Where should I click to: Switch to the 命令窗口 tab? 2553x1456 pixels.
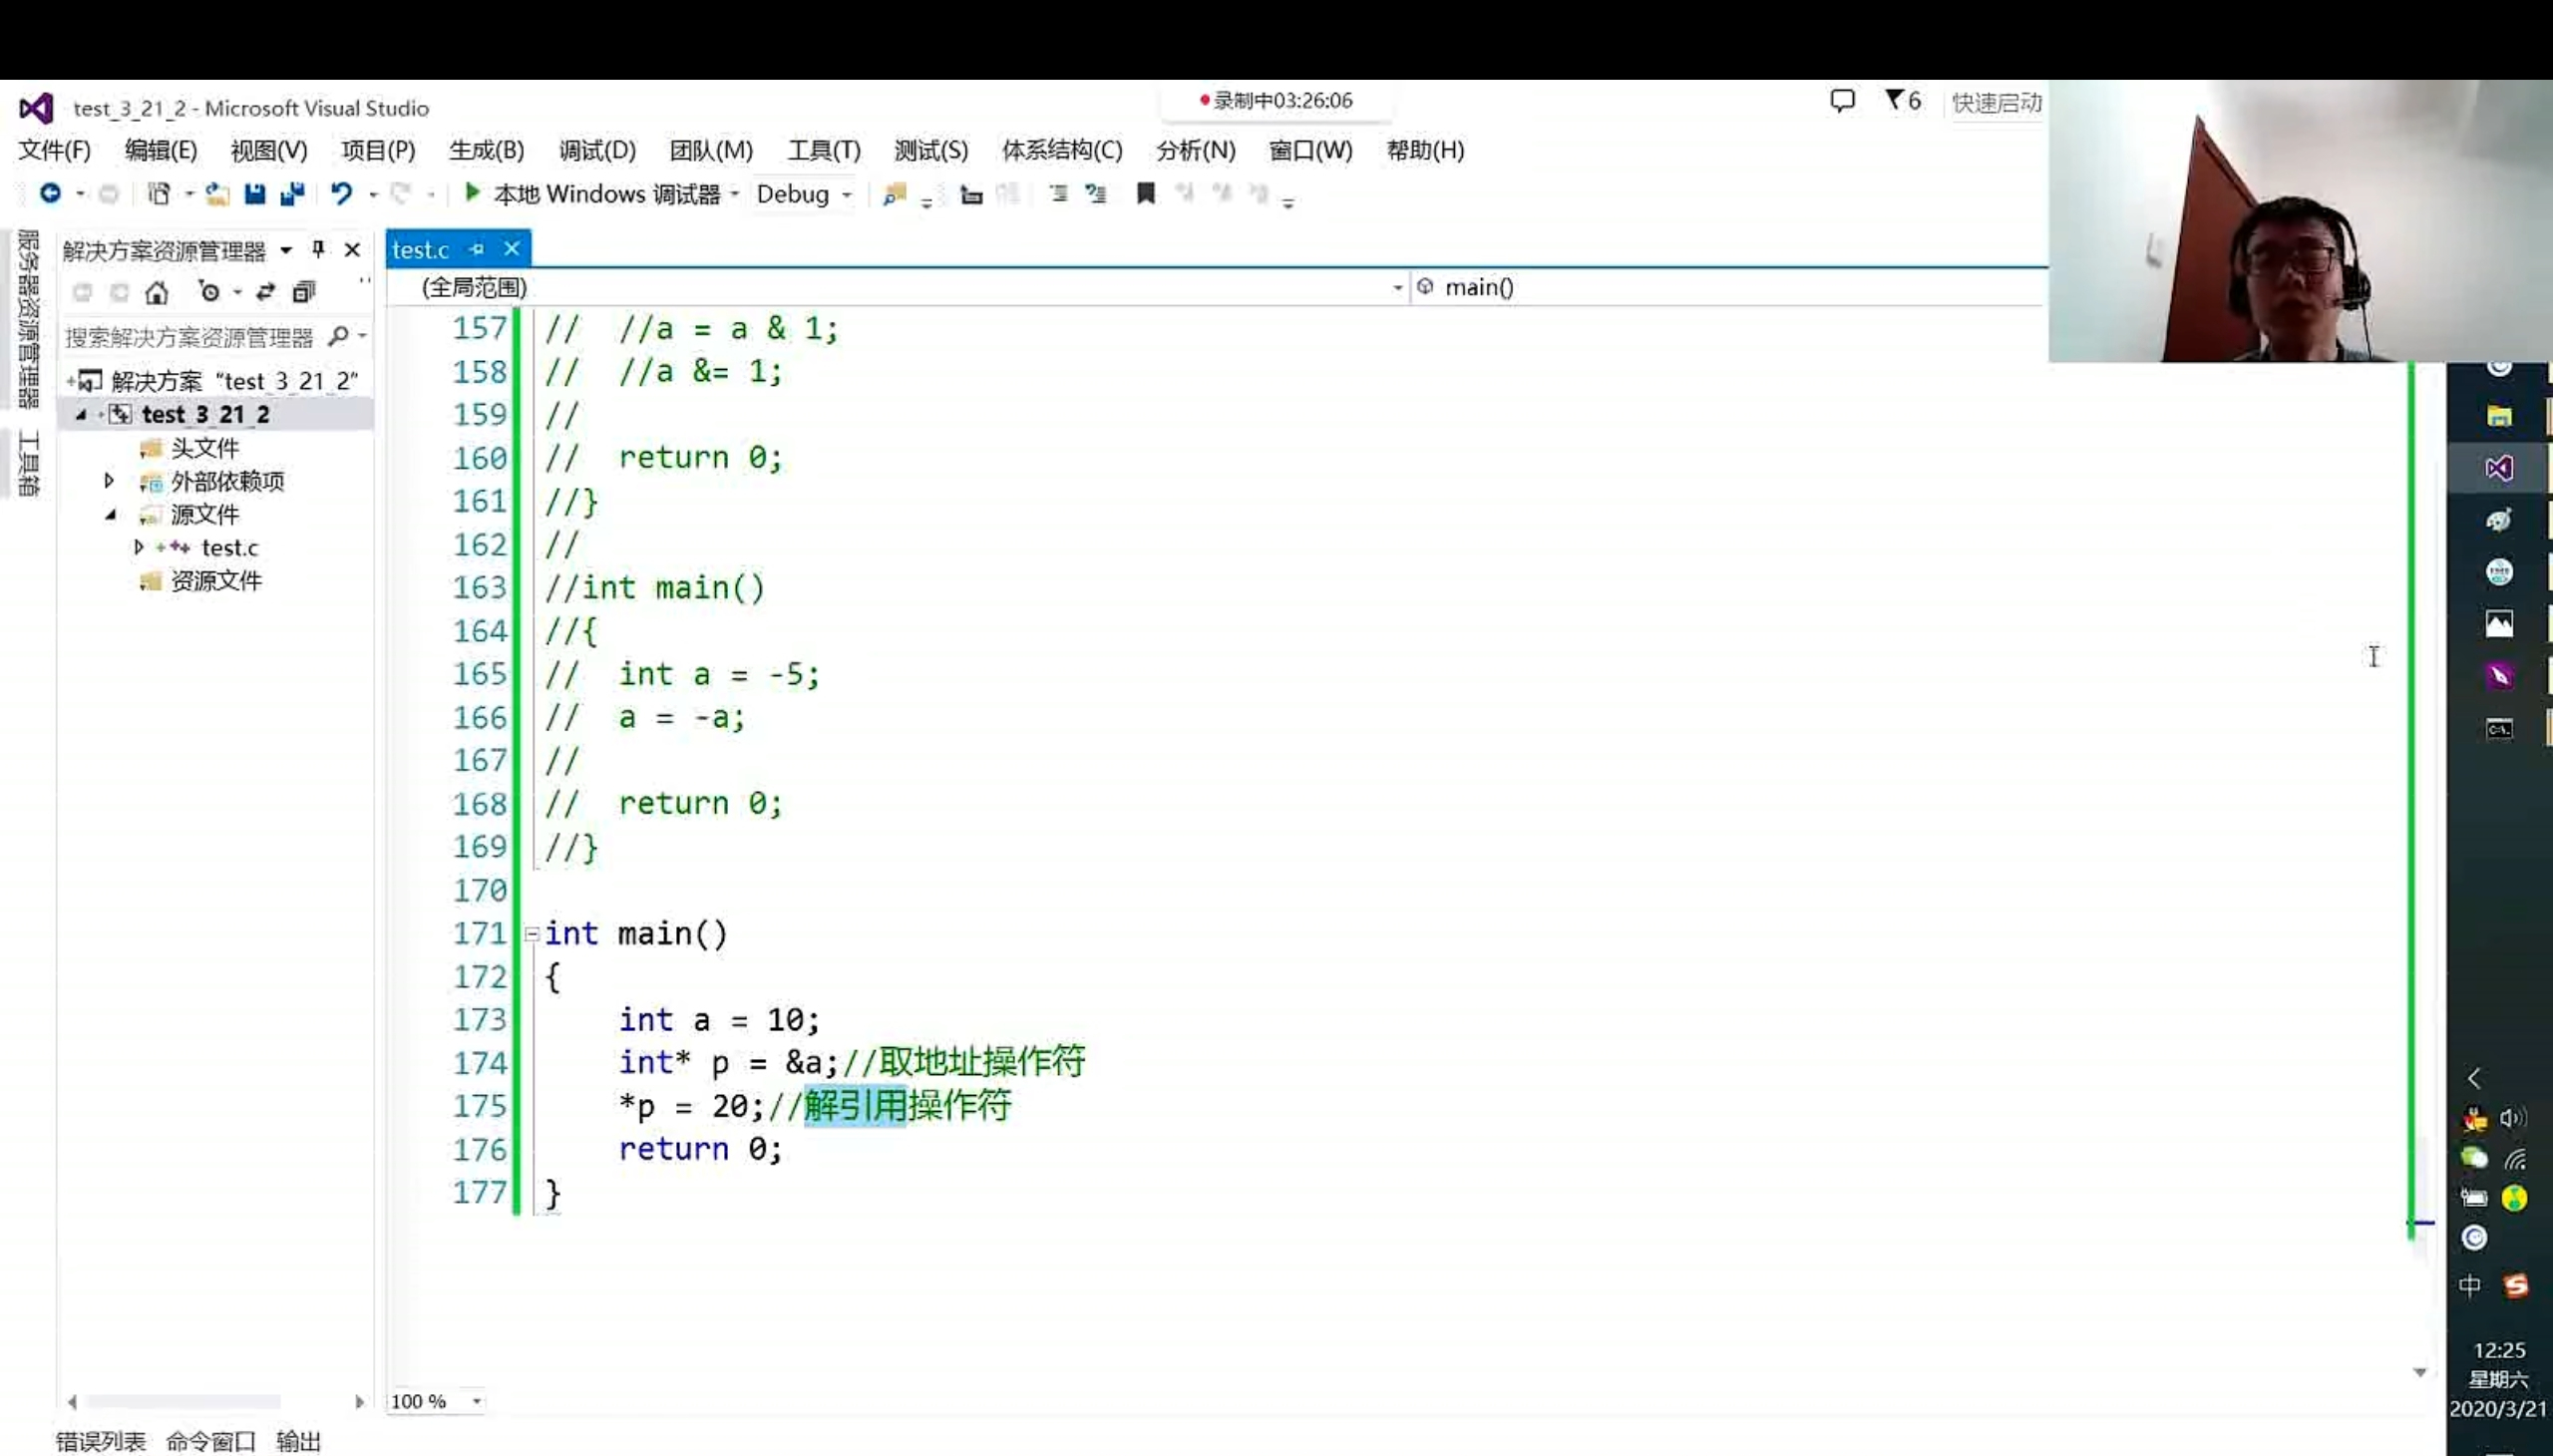[x=210, y=1441]
